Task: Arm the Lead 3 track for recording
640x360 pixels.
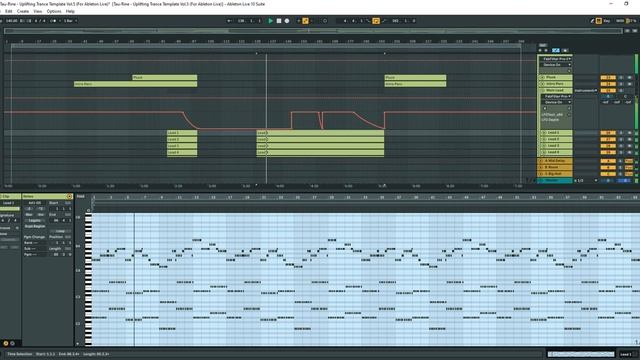Action: (629, 146)
